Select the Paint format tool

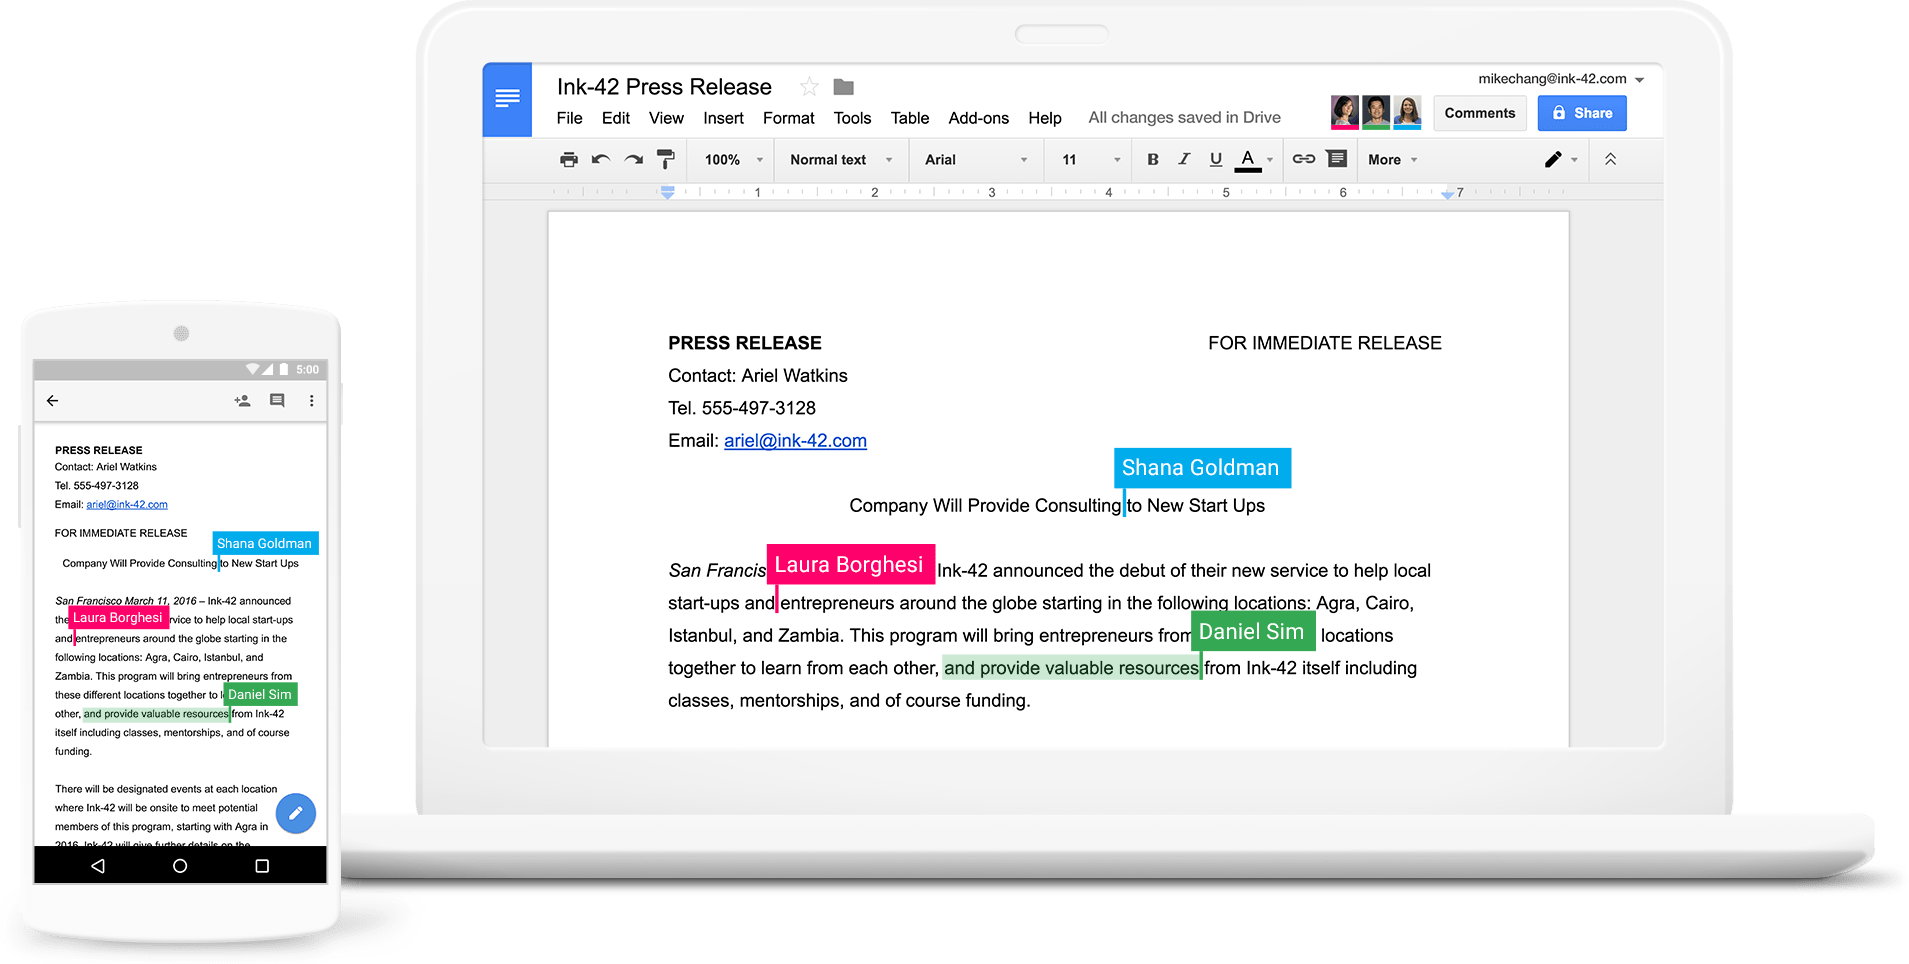[x=665, y=159]
